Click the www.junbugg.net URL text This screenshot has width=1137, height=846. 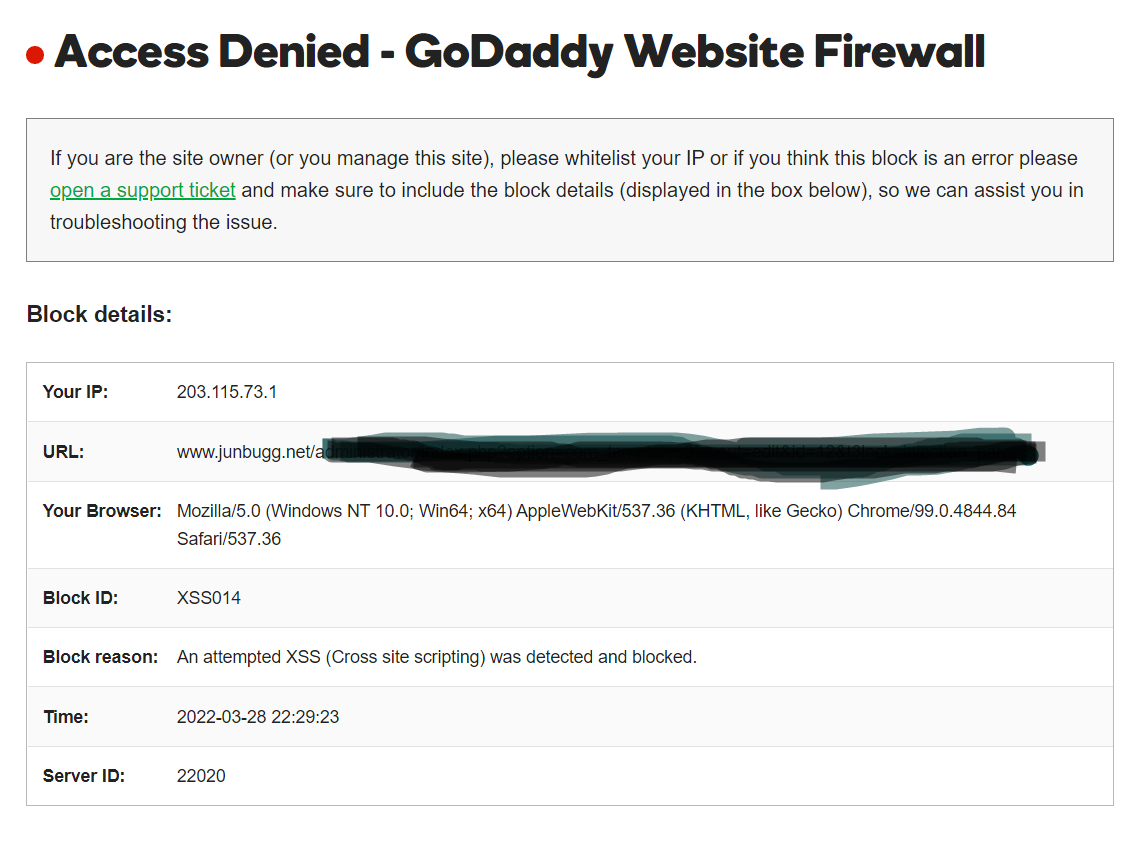[246, 452]
